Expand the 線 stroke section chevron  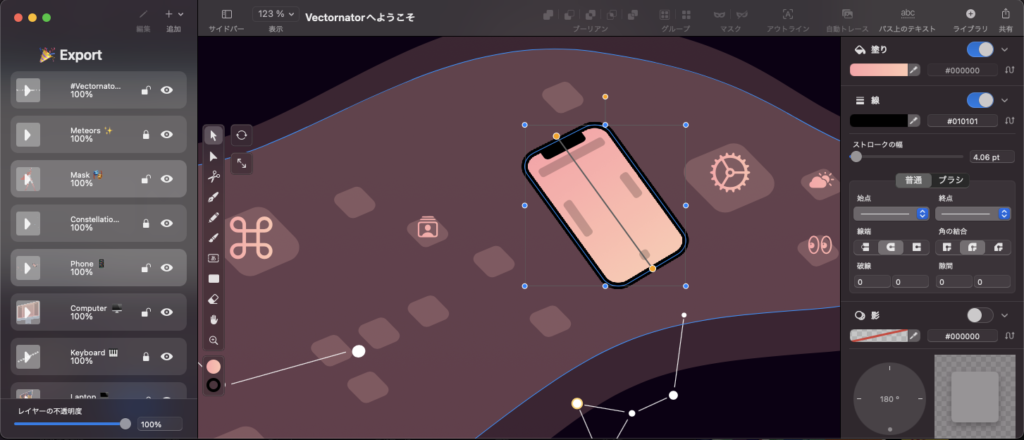[1005, 100]
